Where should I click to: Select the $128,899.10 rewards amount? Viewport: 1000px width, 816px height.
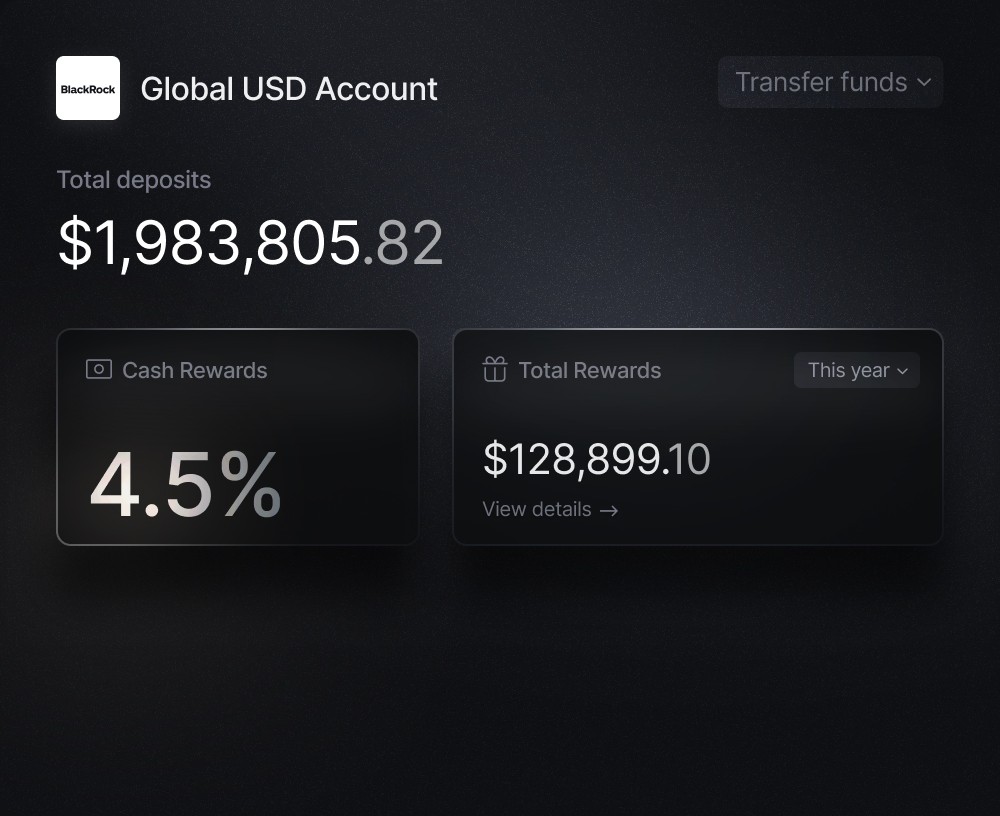pyautogui.click(x=596, y=459)
